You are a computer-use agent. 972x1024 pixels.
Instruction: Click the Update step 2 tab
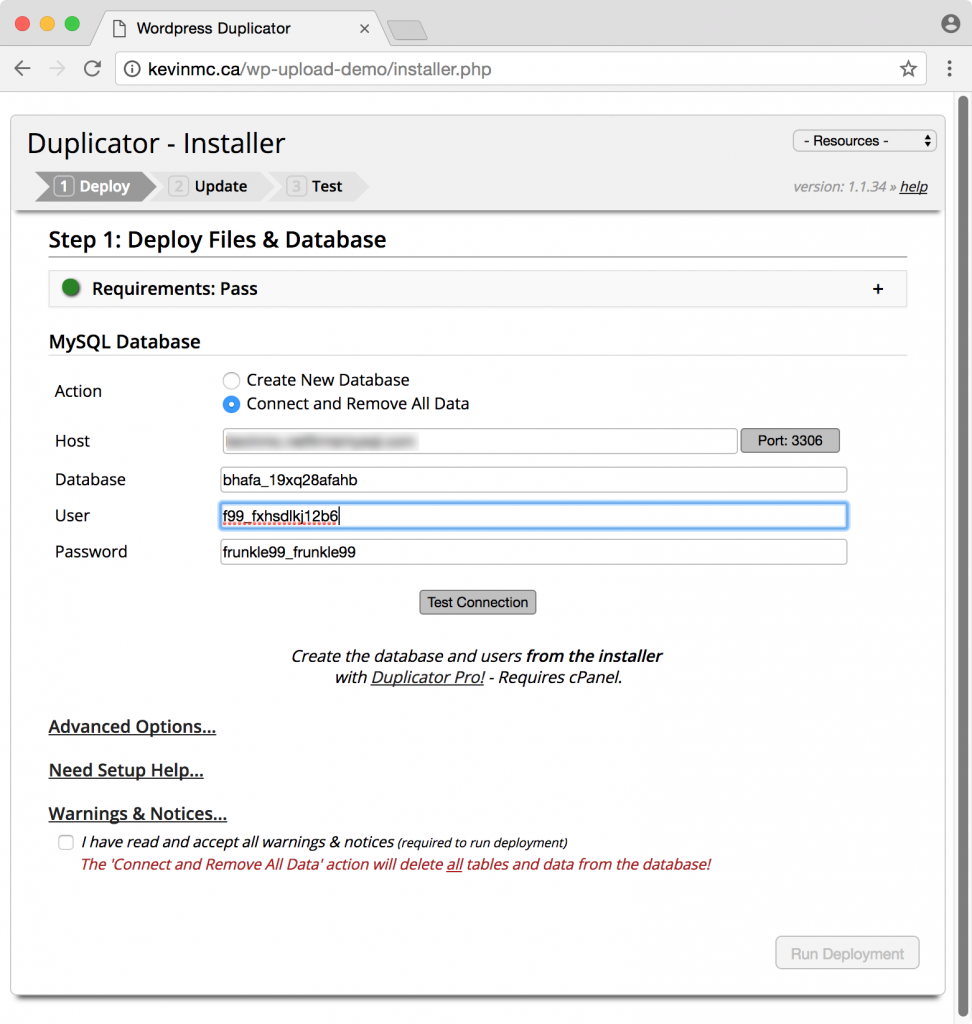coord(210,187)
